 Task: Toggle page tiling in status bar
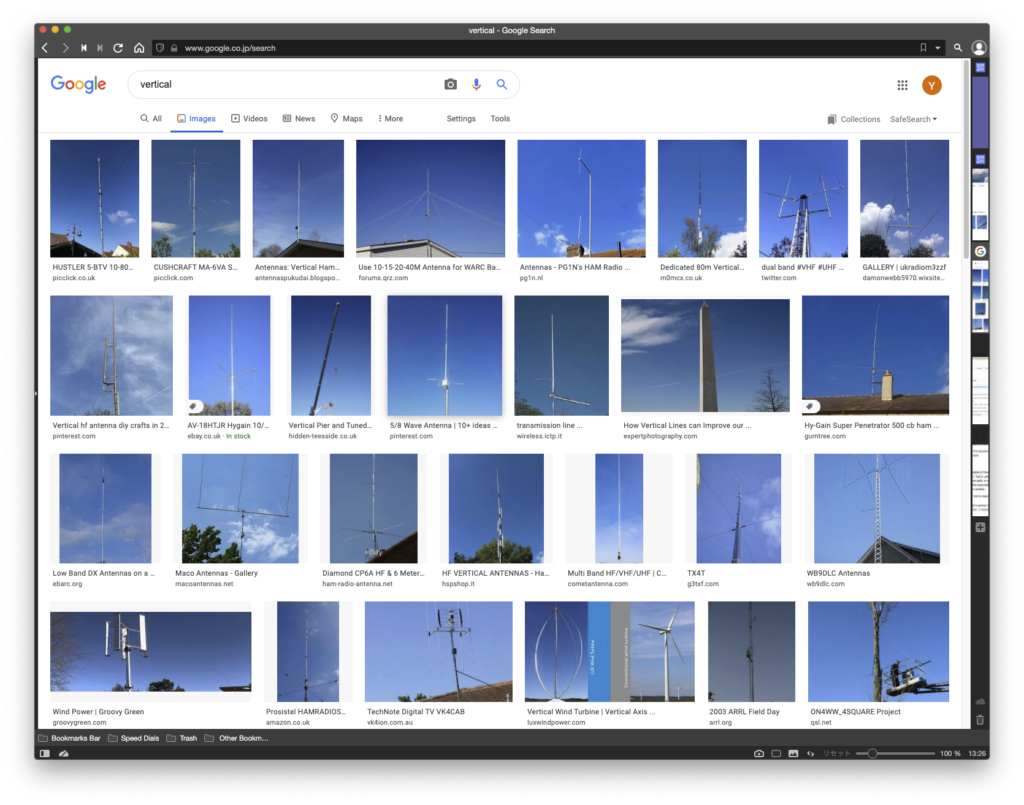pos(776,753)
